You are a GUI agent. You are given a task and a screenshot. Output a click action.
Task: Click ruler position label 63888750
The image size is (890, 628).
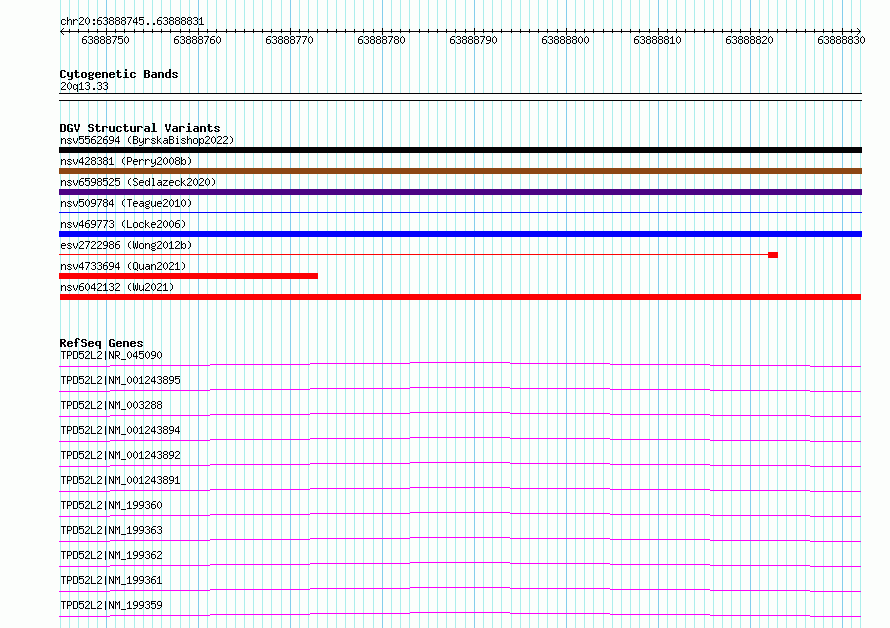(106, 40)
